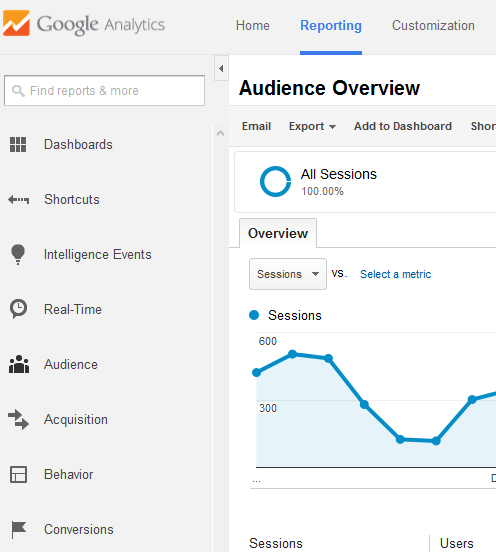
Task: Select the Reporting tab
Action: [331, 25]
